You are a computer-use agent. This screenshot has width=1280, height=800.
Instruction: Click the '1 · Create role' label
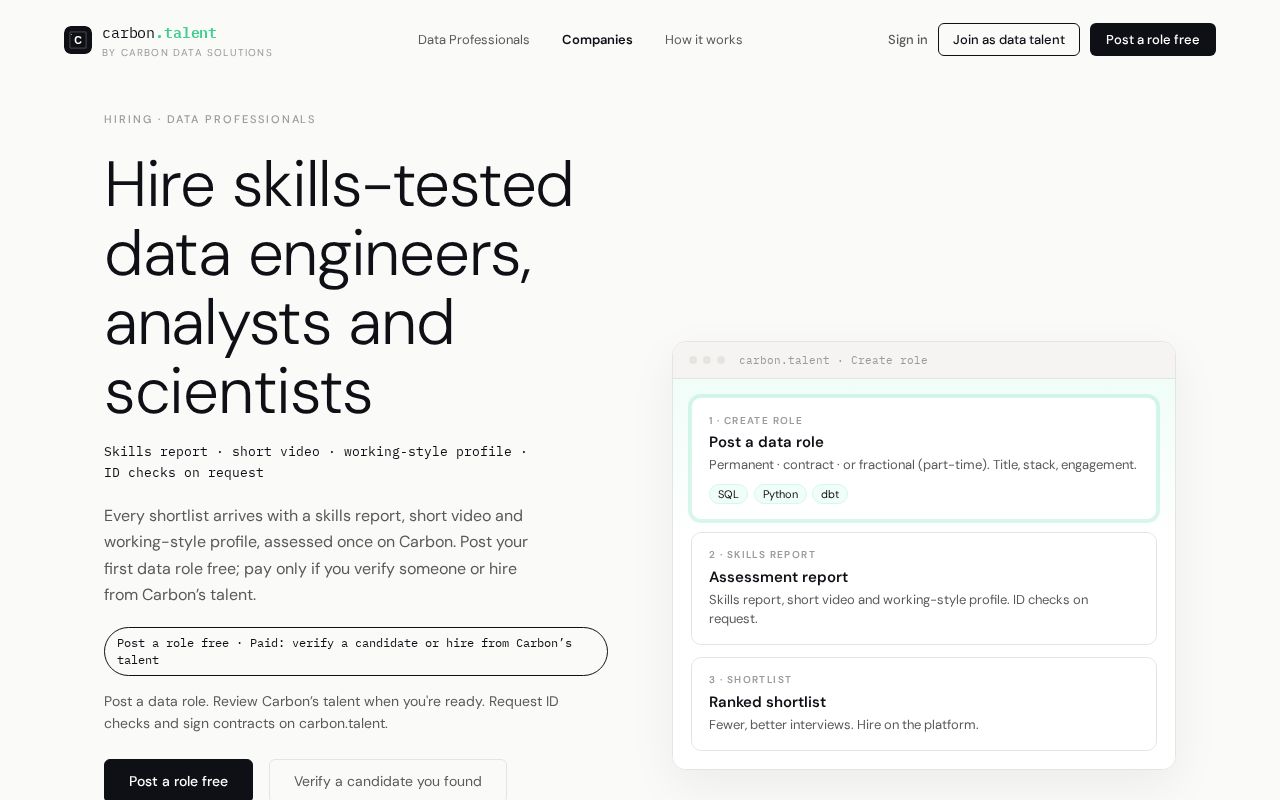point(756,421)
